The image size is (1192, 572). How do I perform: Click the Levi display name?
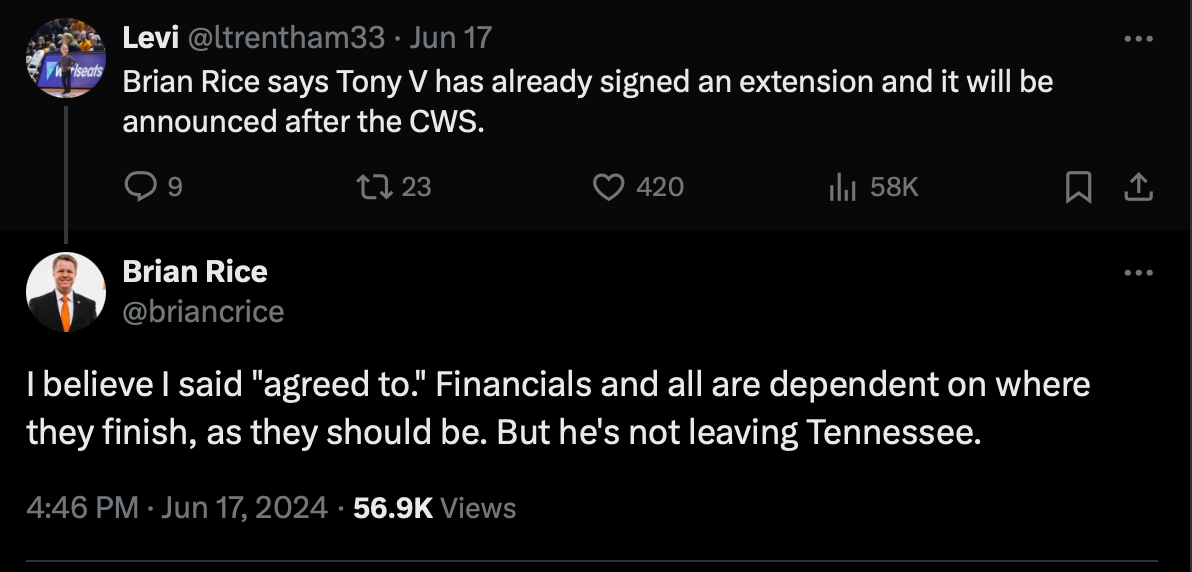point(151,38)
